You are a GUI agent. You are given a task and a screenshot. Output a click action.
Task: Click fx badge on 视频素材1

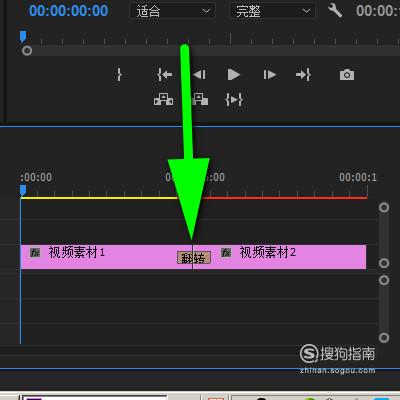pyautogui.click(x=35, y=252)
